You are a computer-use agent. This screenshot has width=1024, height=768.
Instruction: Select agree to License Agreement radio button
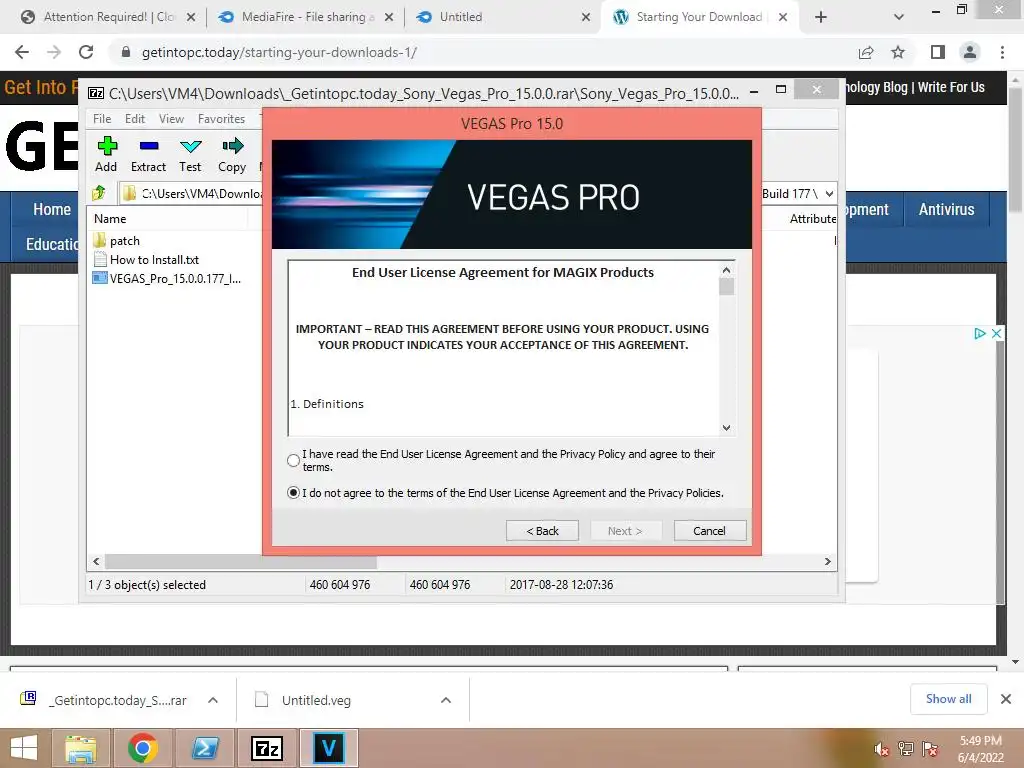click(294, 460)
